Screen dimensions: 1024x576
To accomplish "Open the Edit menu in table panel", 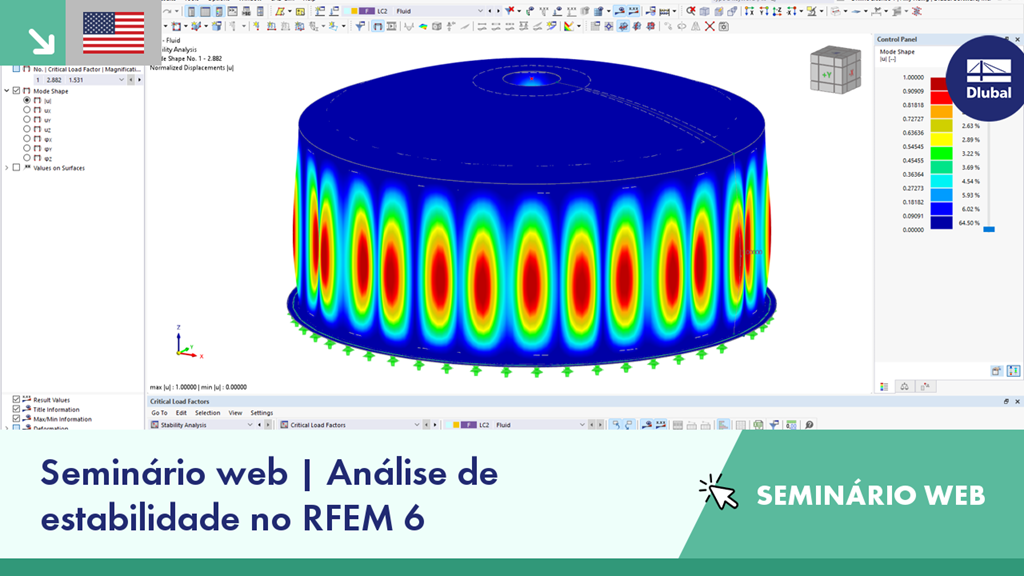I will [x=181, y=413].
